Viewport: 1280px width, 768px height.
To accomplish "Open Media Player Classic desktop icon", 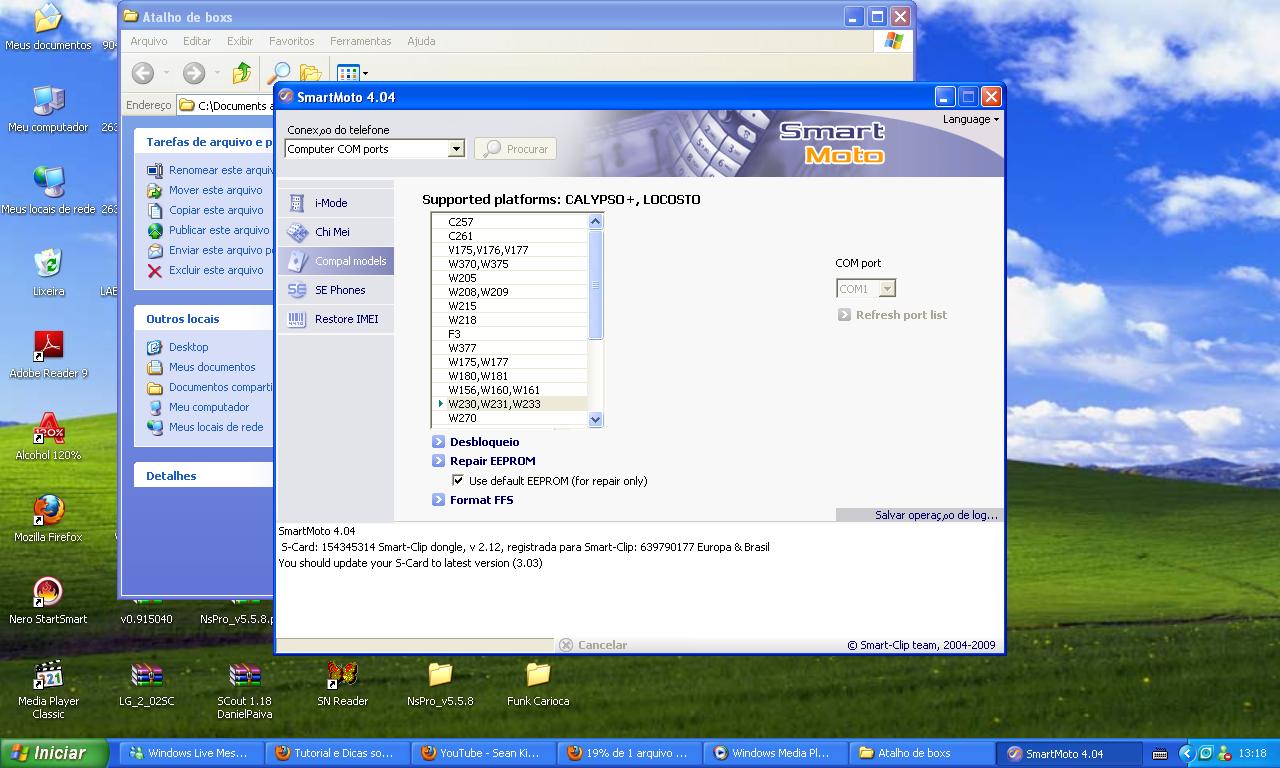I will click(48, 690).
